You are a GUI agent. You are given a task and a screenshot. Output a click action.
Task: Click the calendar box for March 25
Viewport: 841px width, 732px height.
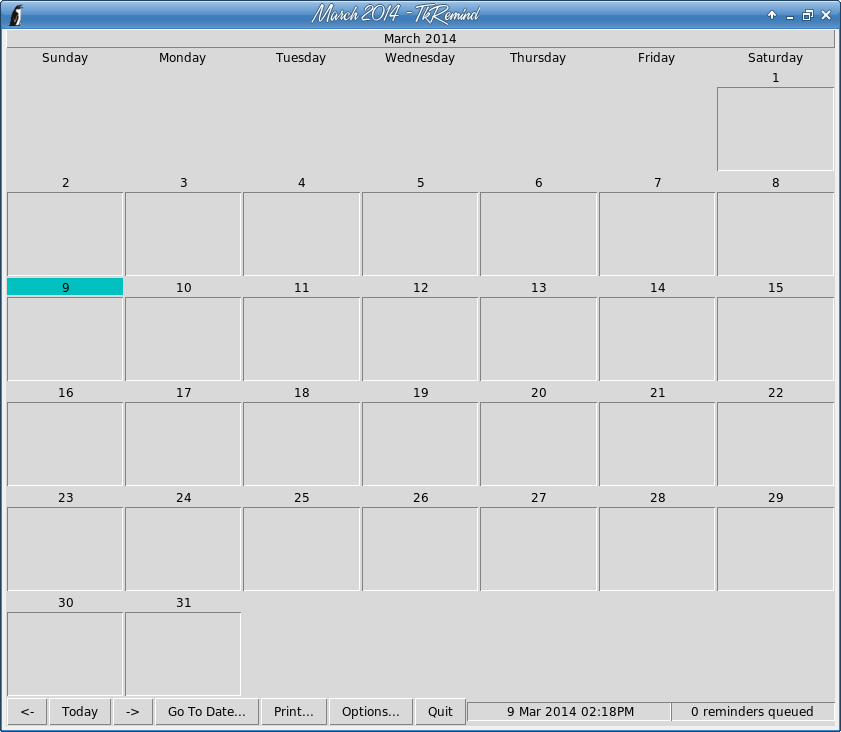point(301,549)
